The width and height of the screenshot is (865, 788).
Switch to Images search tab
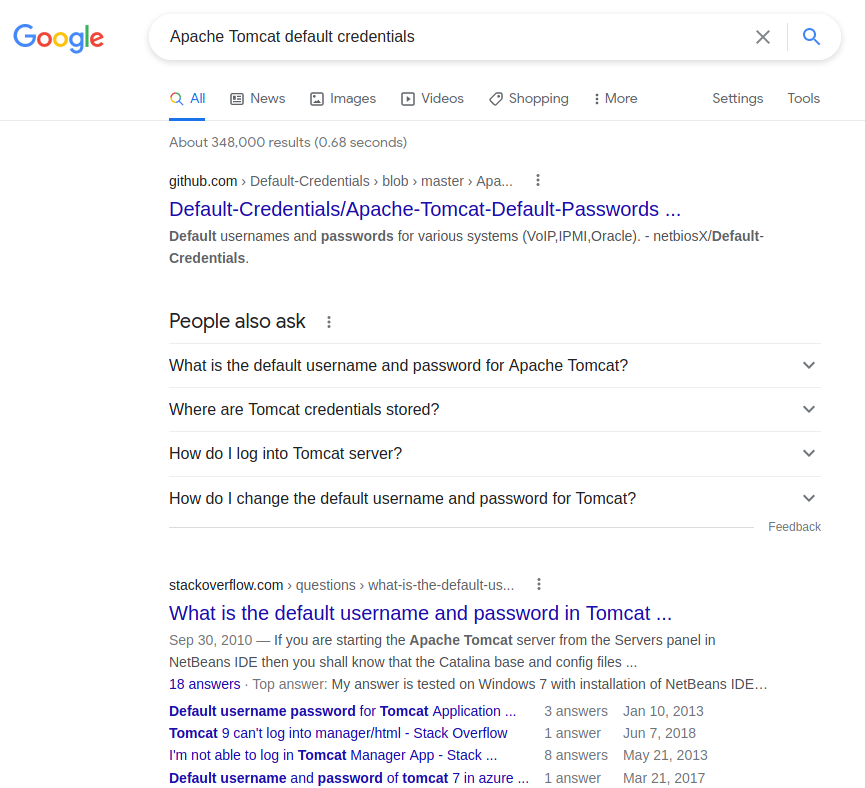click(343, 98)
